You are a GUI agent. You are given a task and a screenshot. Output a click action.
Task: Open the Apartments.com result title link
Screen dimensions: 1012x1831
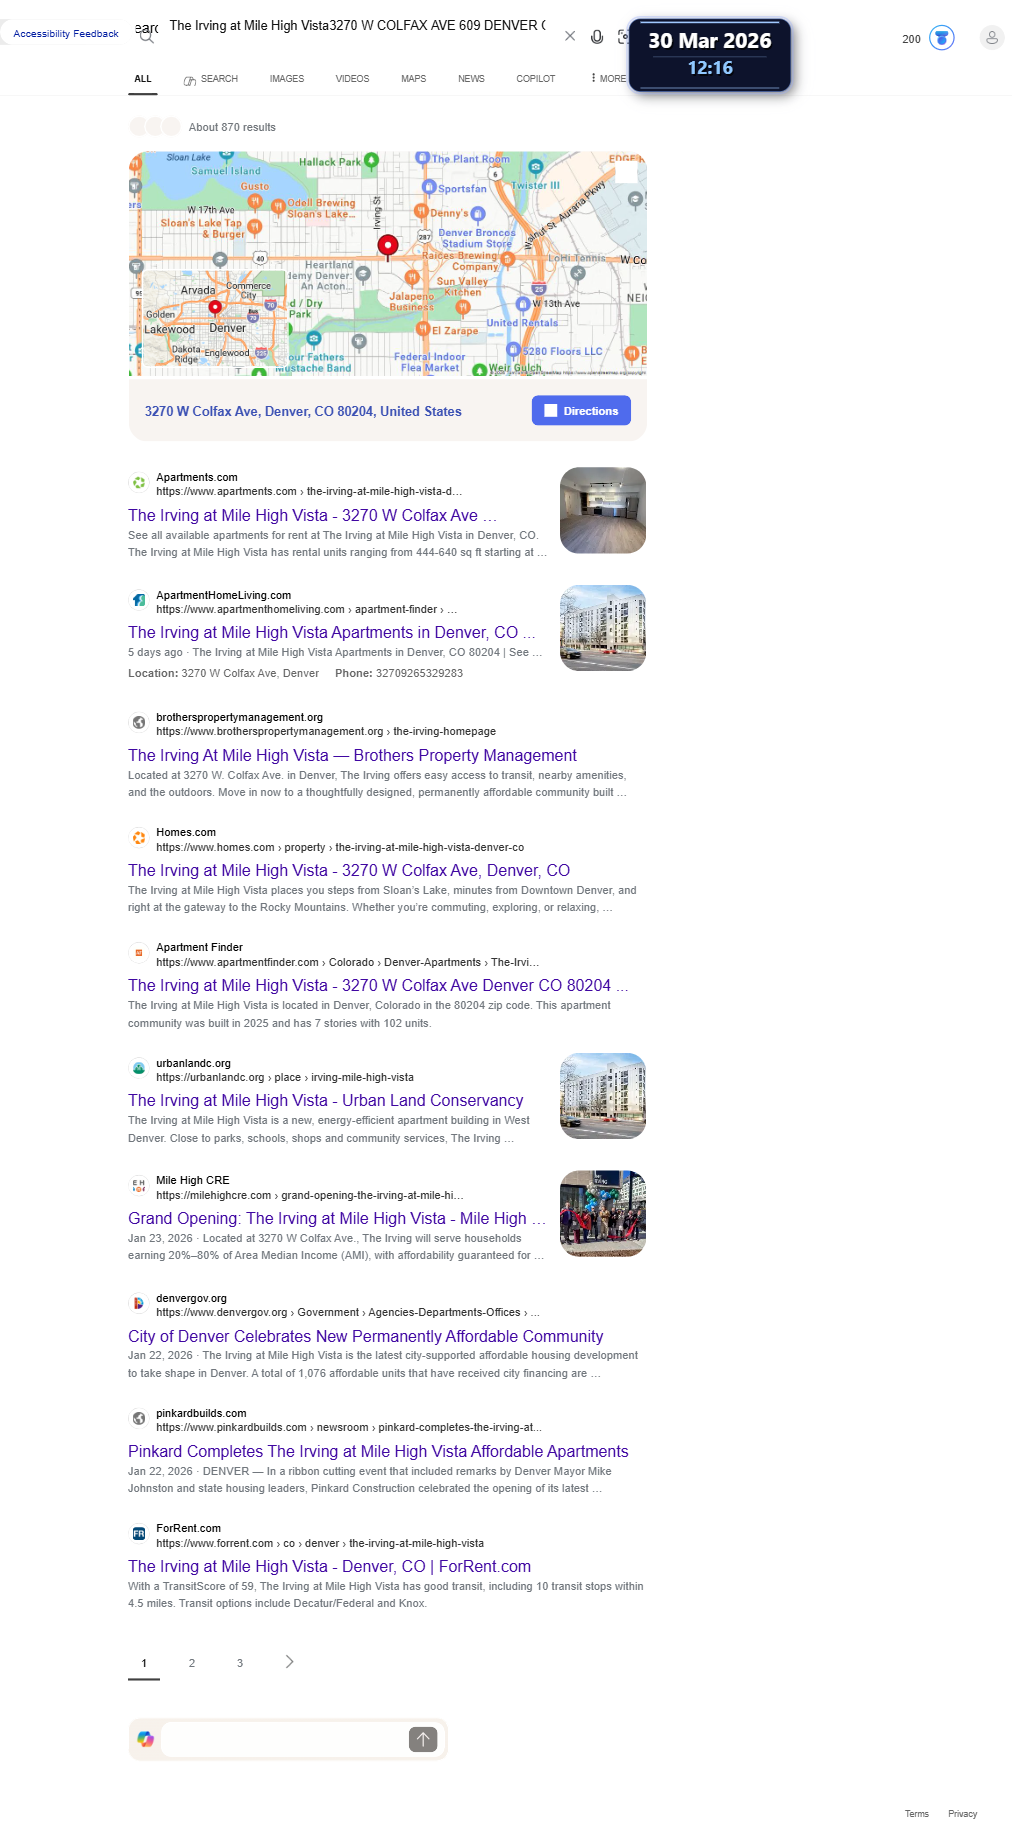coord(312,515)
